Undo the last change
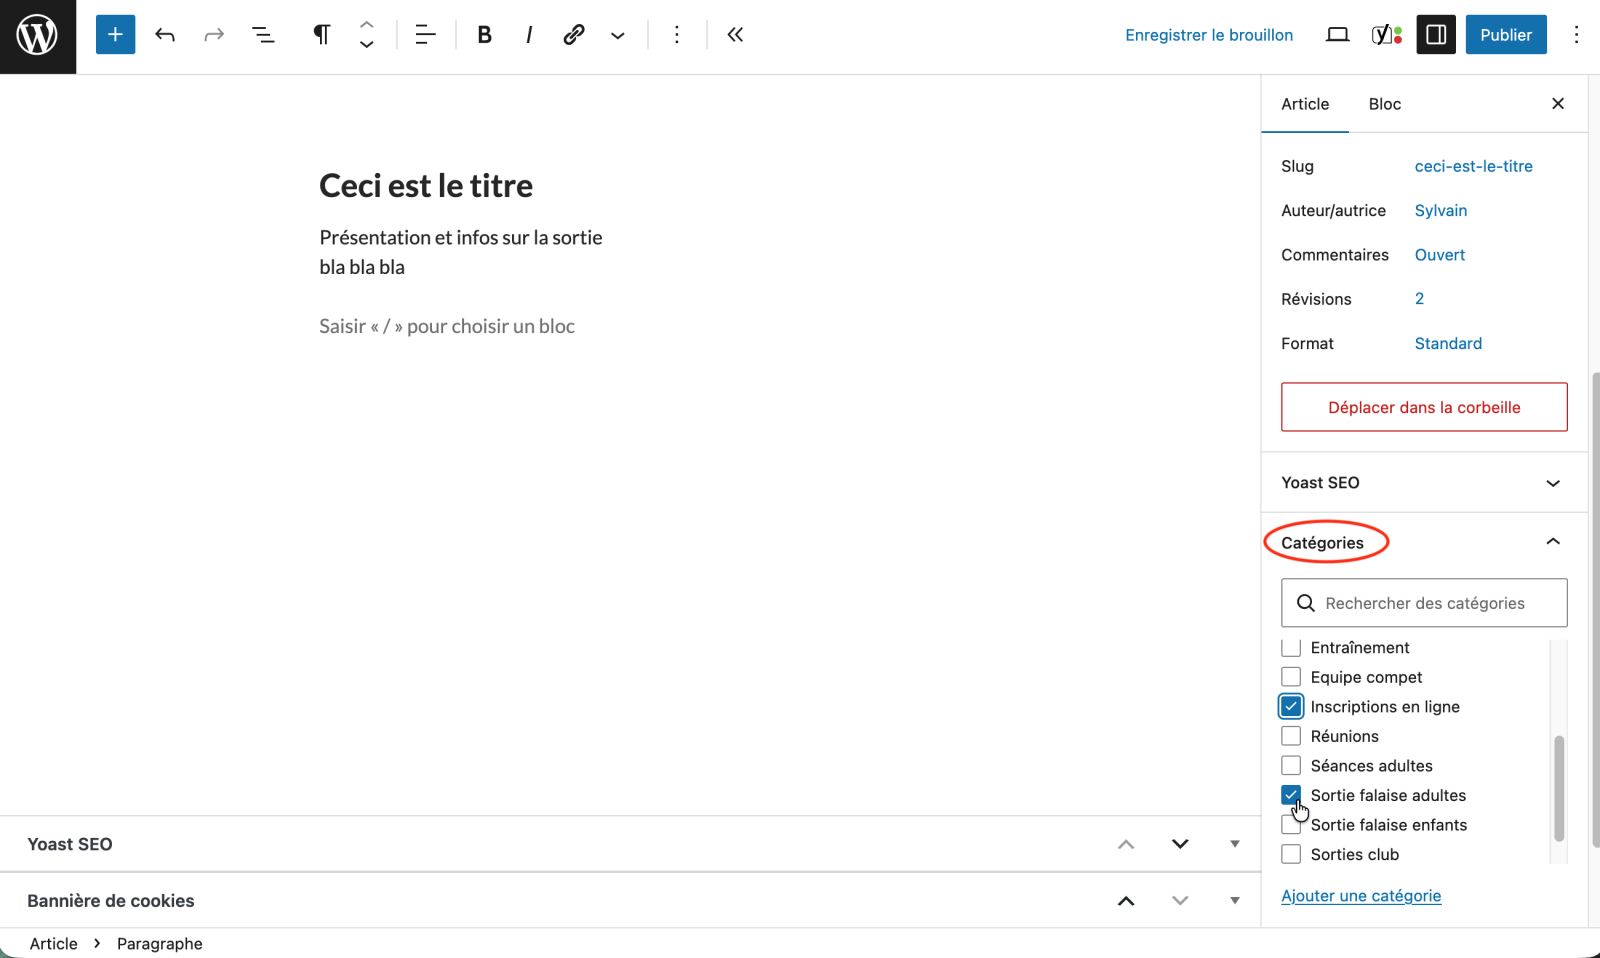This screenshot has height=958, width=1600. point(165,35)
